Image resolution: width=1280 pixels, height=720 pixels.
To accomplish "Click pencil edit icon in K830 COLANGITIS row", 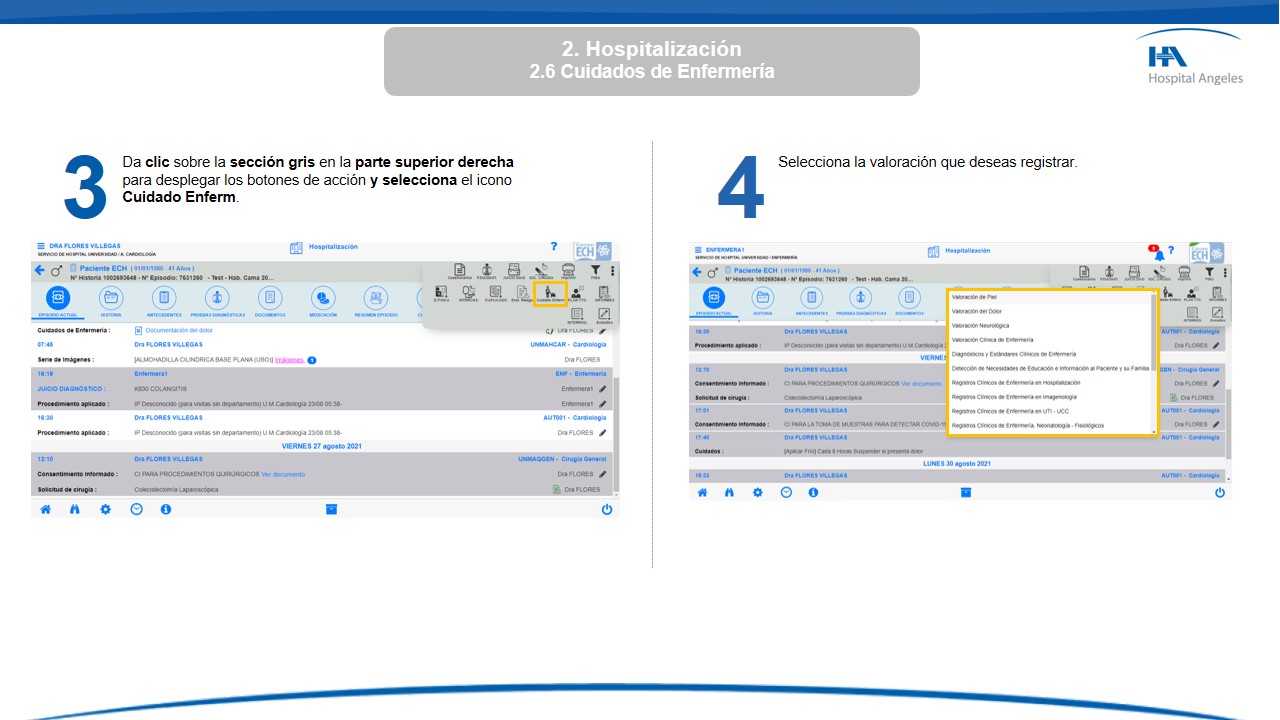I will pyautogui.click(x=603, y=388).
